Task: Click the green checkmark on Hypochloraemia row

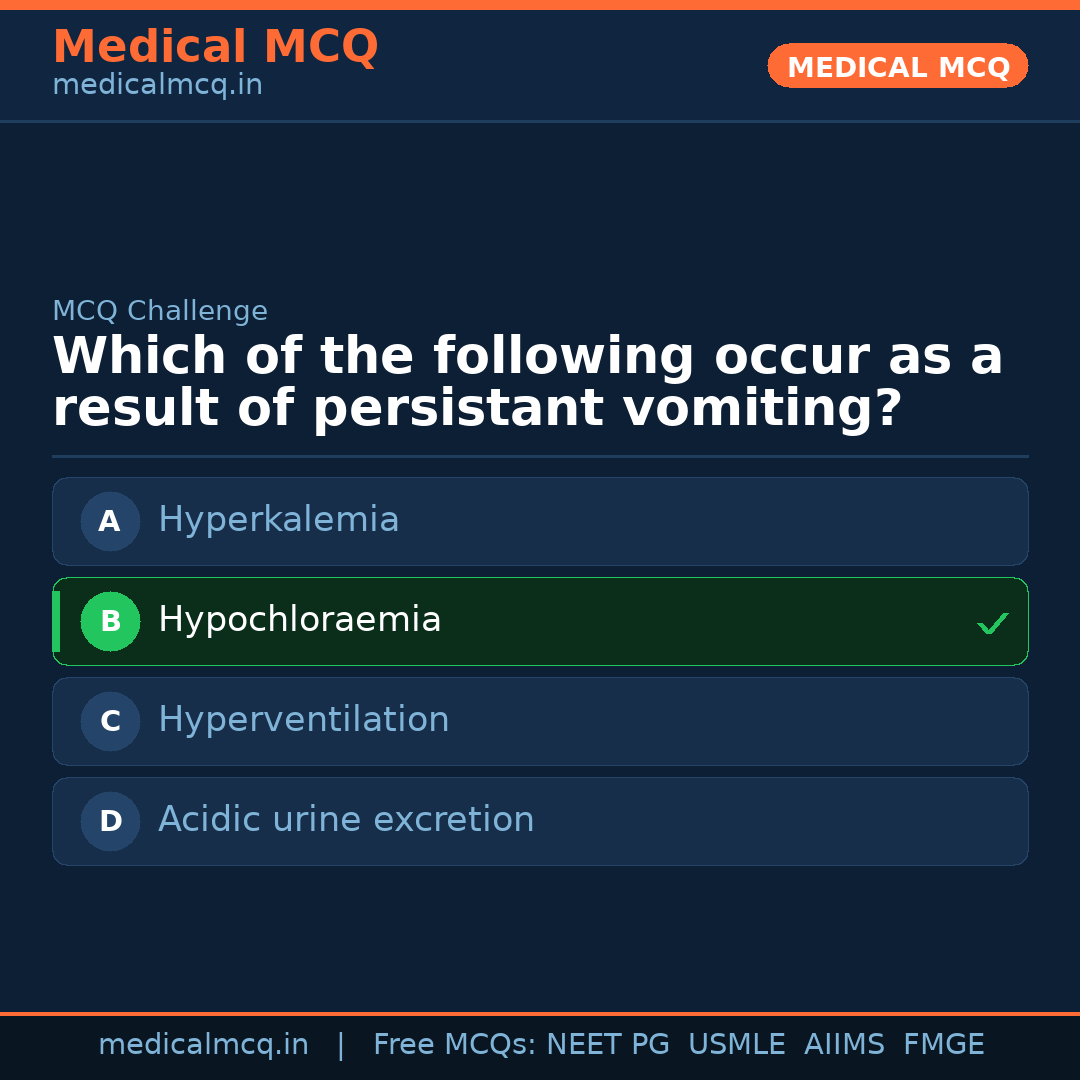Action: (x=992, y=623)
